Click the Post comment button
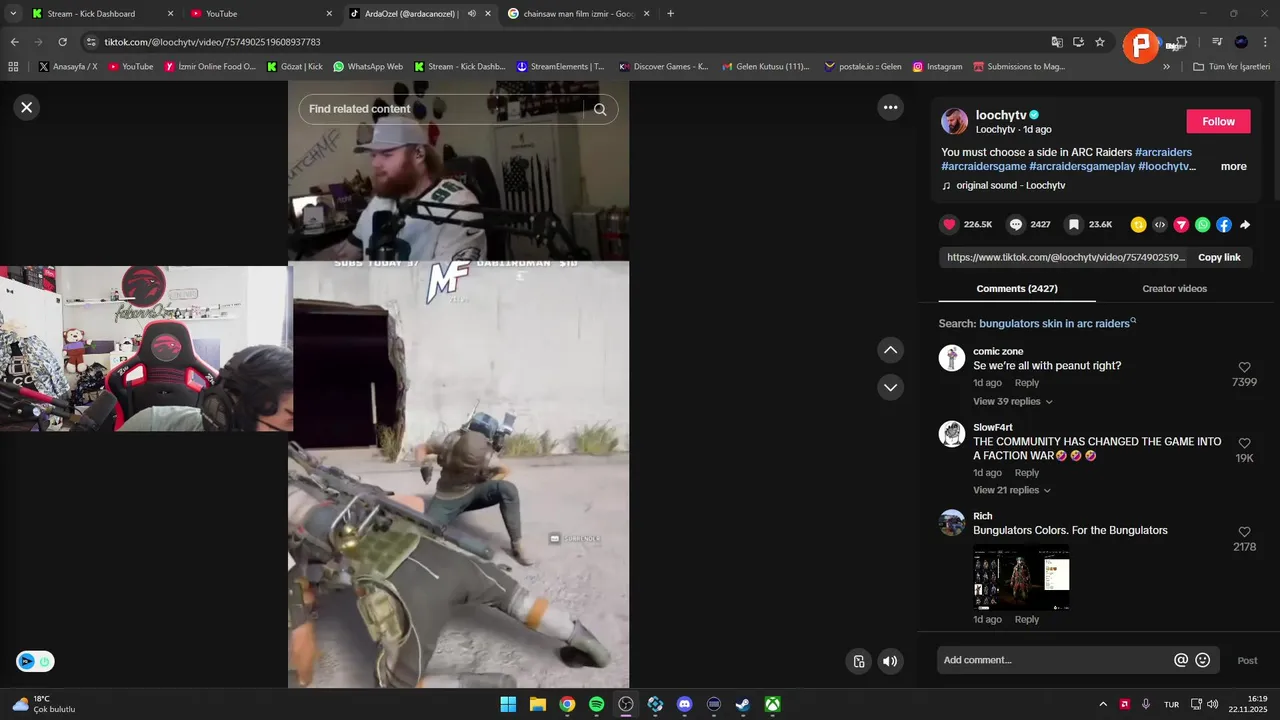The height and width of the screenshot is (720, 1280). [1247, 660]
